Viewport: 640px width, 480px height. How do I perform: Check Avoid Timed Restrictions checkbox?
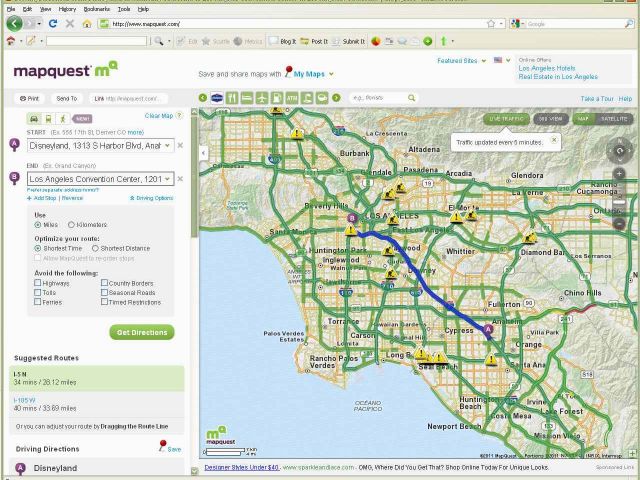(x=104, y=302)
